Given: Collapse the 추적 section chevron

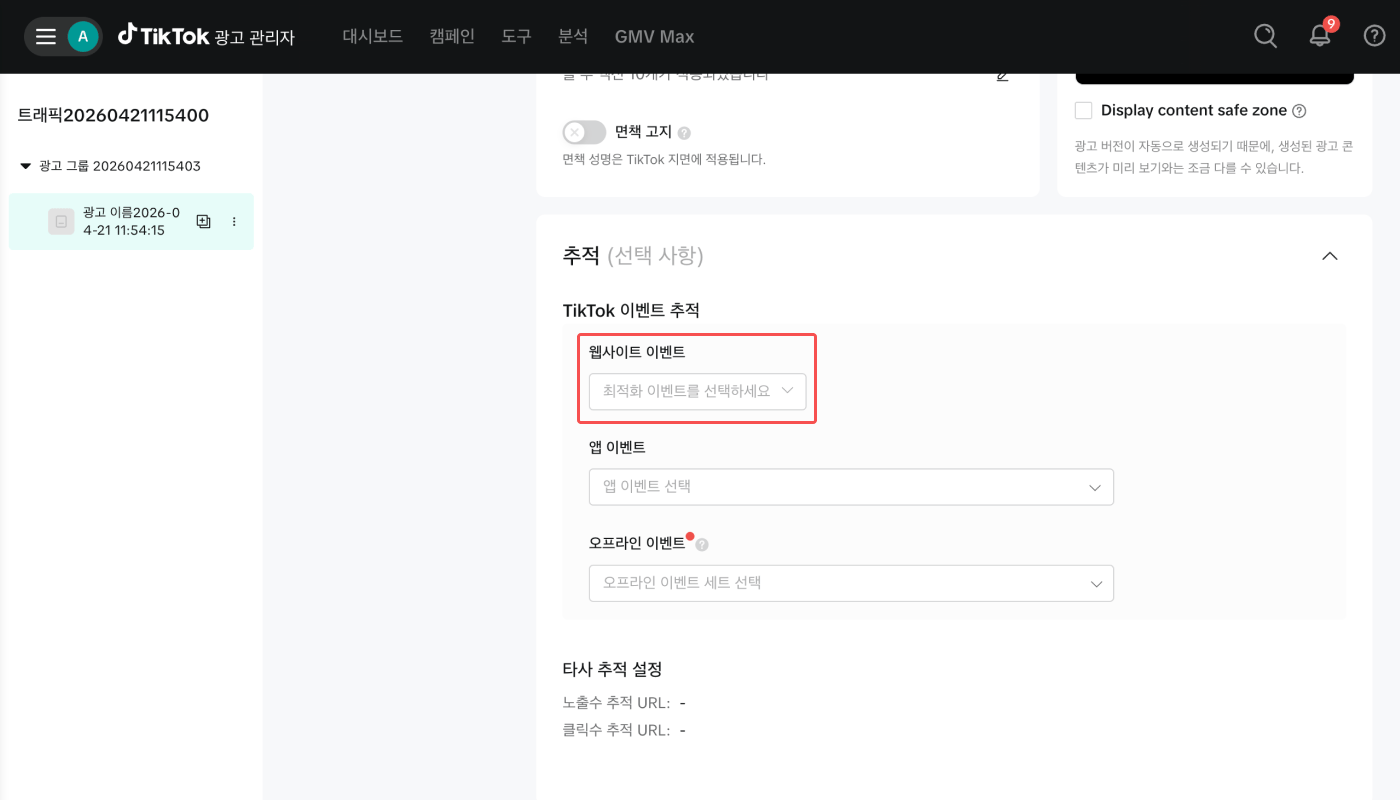Looking at the screenshot, I should [x=1330, y=256].
